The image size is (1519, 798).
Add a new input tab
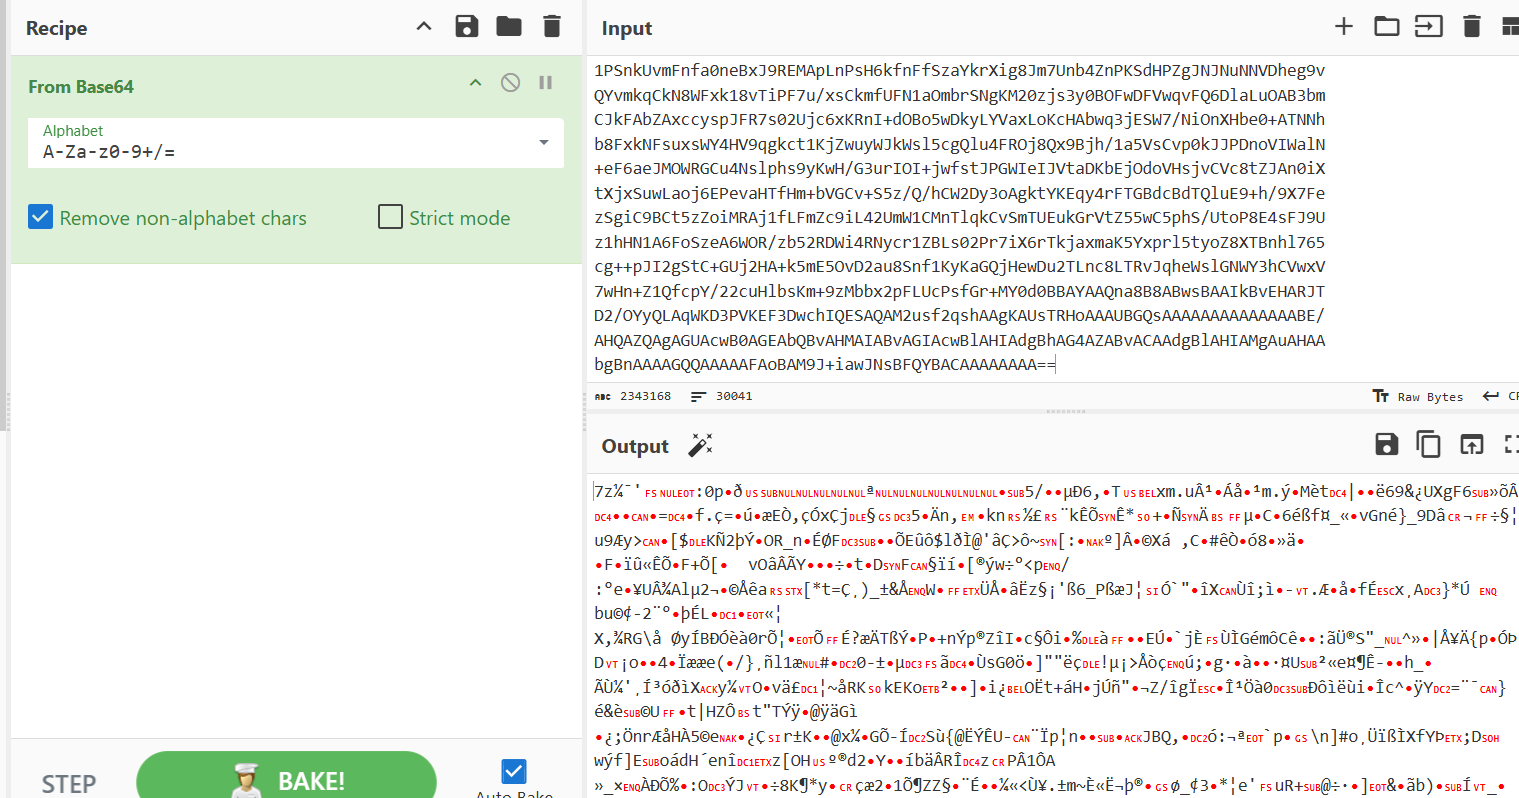[1344, 27]
